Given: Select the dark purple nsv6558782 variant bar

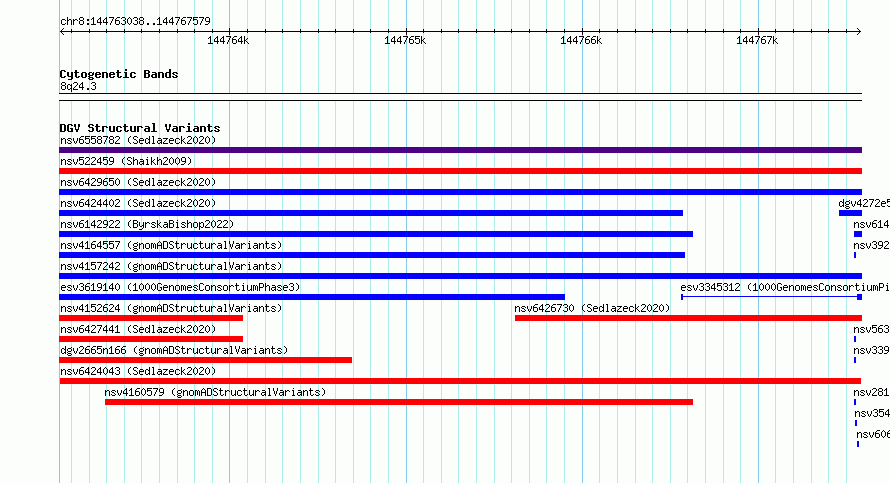Looking at the screenshot, I should coord(460,150).
